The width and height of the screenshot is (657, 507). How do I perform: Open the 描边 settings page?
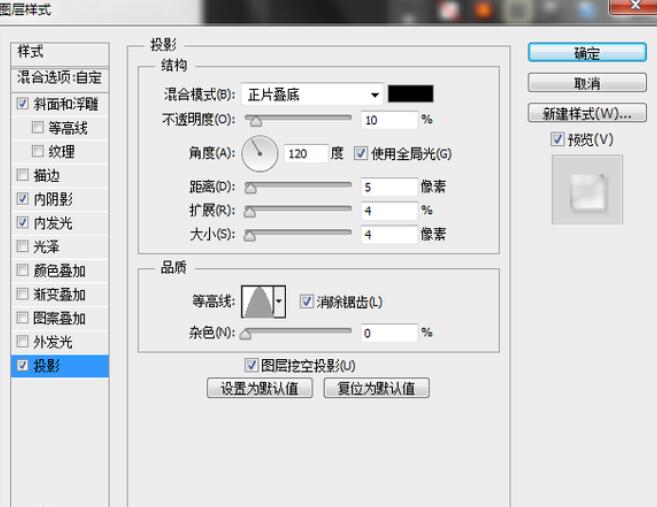click(47, 175)
